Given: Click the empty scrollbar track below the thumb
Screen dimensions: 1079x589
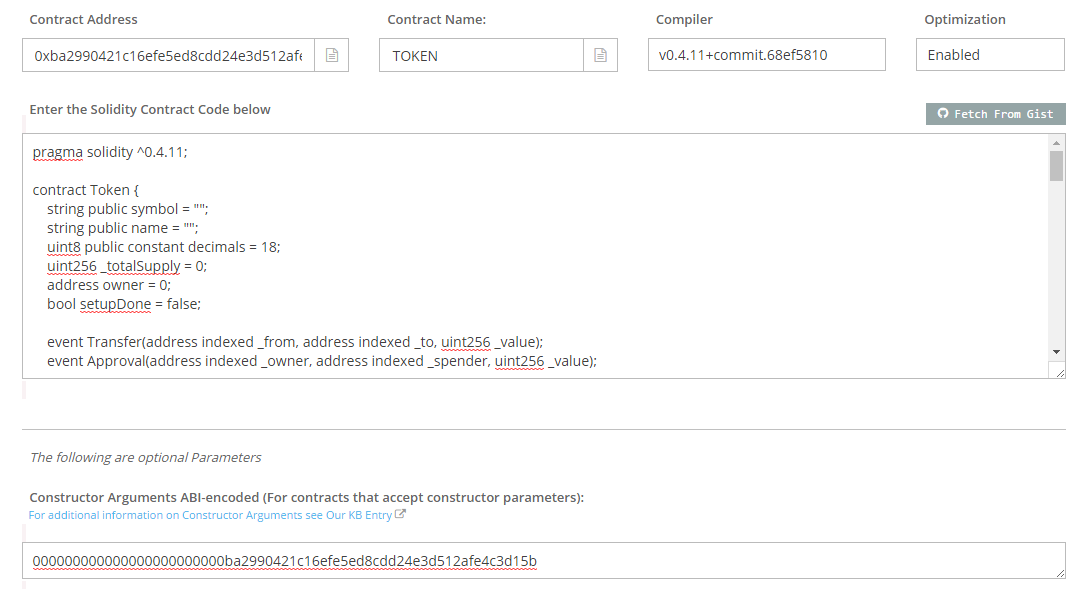Looking at the screenshot, I should click(1056, 270).
